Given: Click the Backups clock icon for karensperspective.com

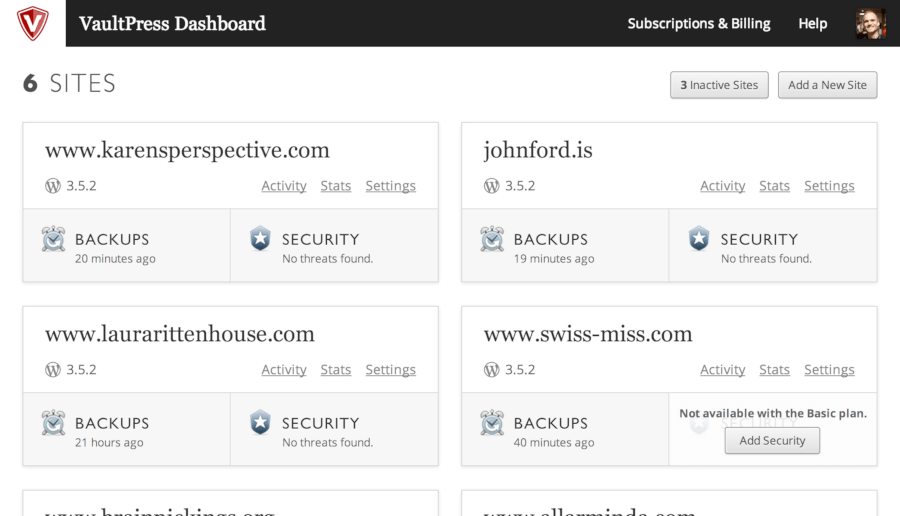Looking at the screenshot, I should (x=54, y=239).
